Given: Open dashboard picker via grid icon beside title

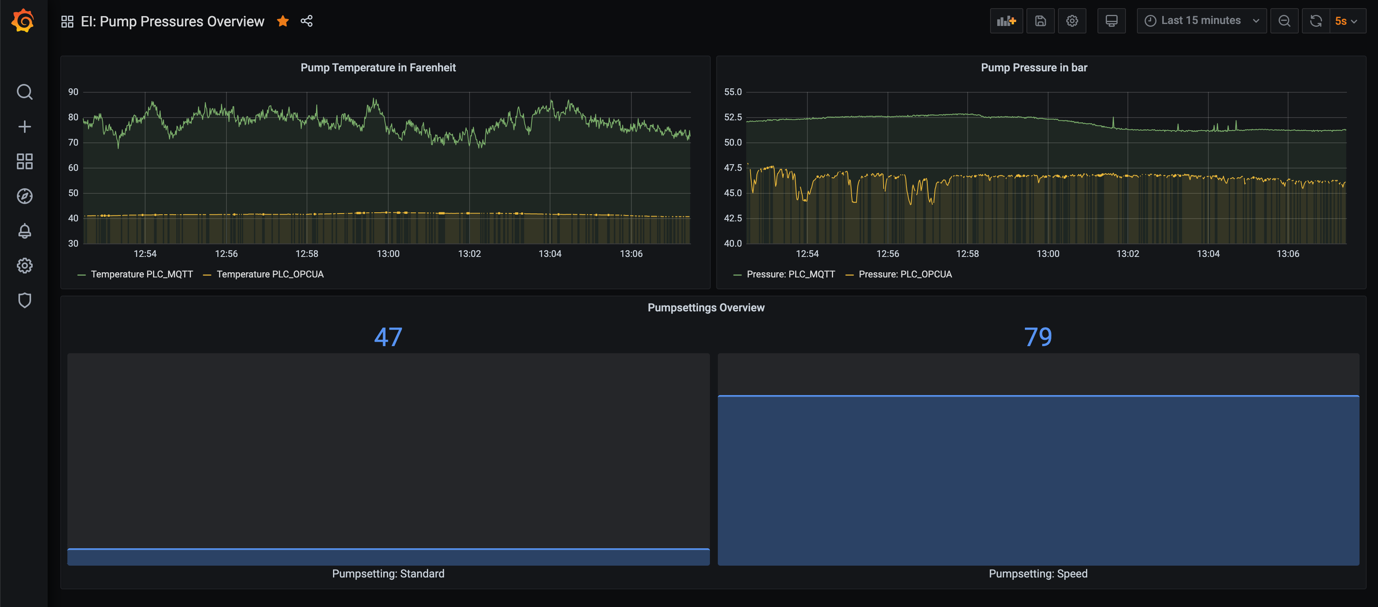Looking at the screenshot, I should pyautogui.click(x=66, y=20).
